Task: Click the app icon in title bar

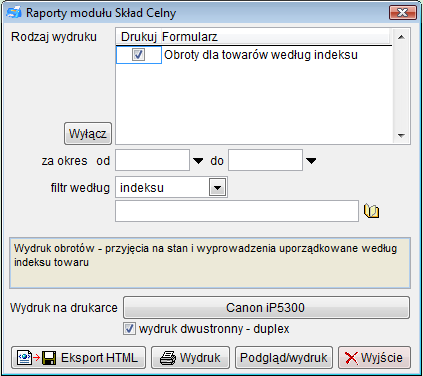Action: click(x=14, y=13)
